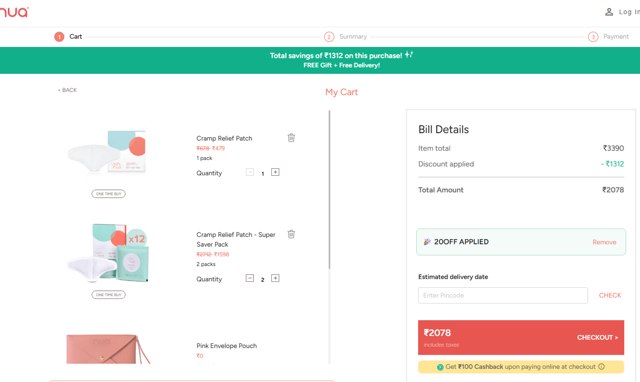Go to the Payment step

coord(608,37)
